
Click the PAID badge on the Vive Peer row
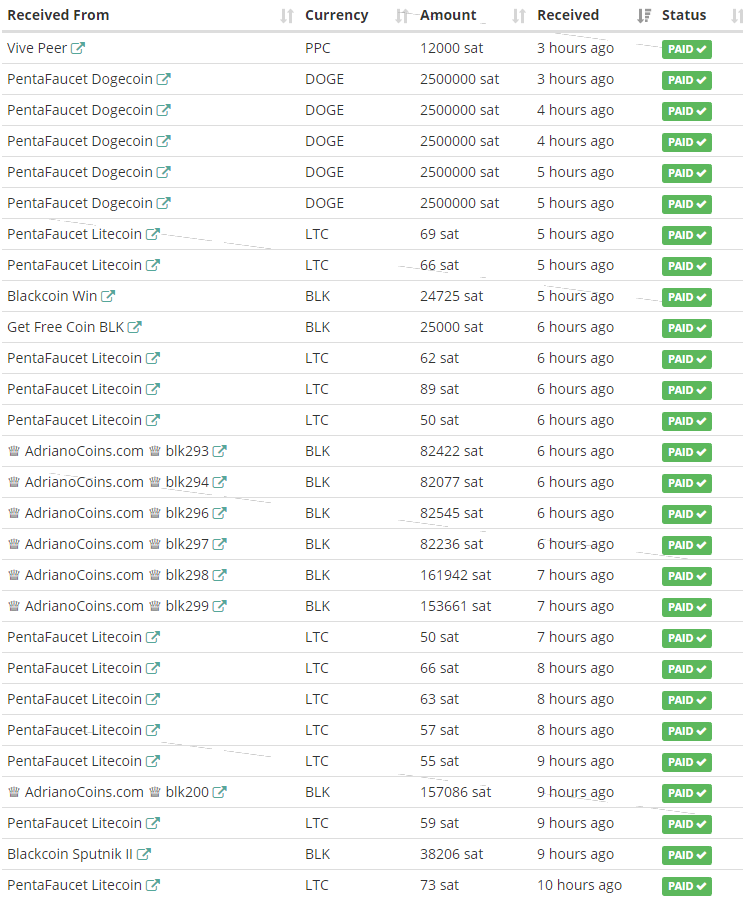(687, 48)
